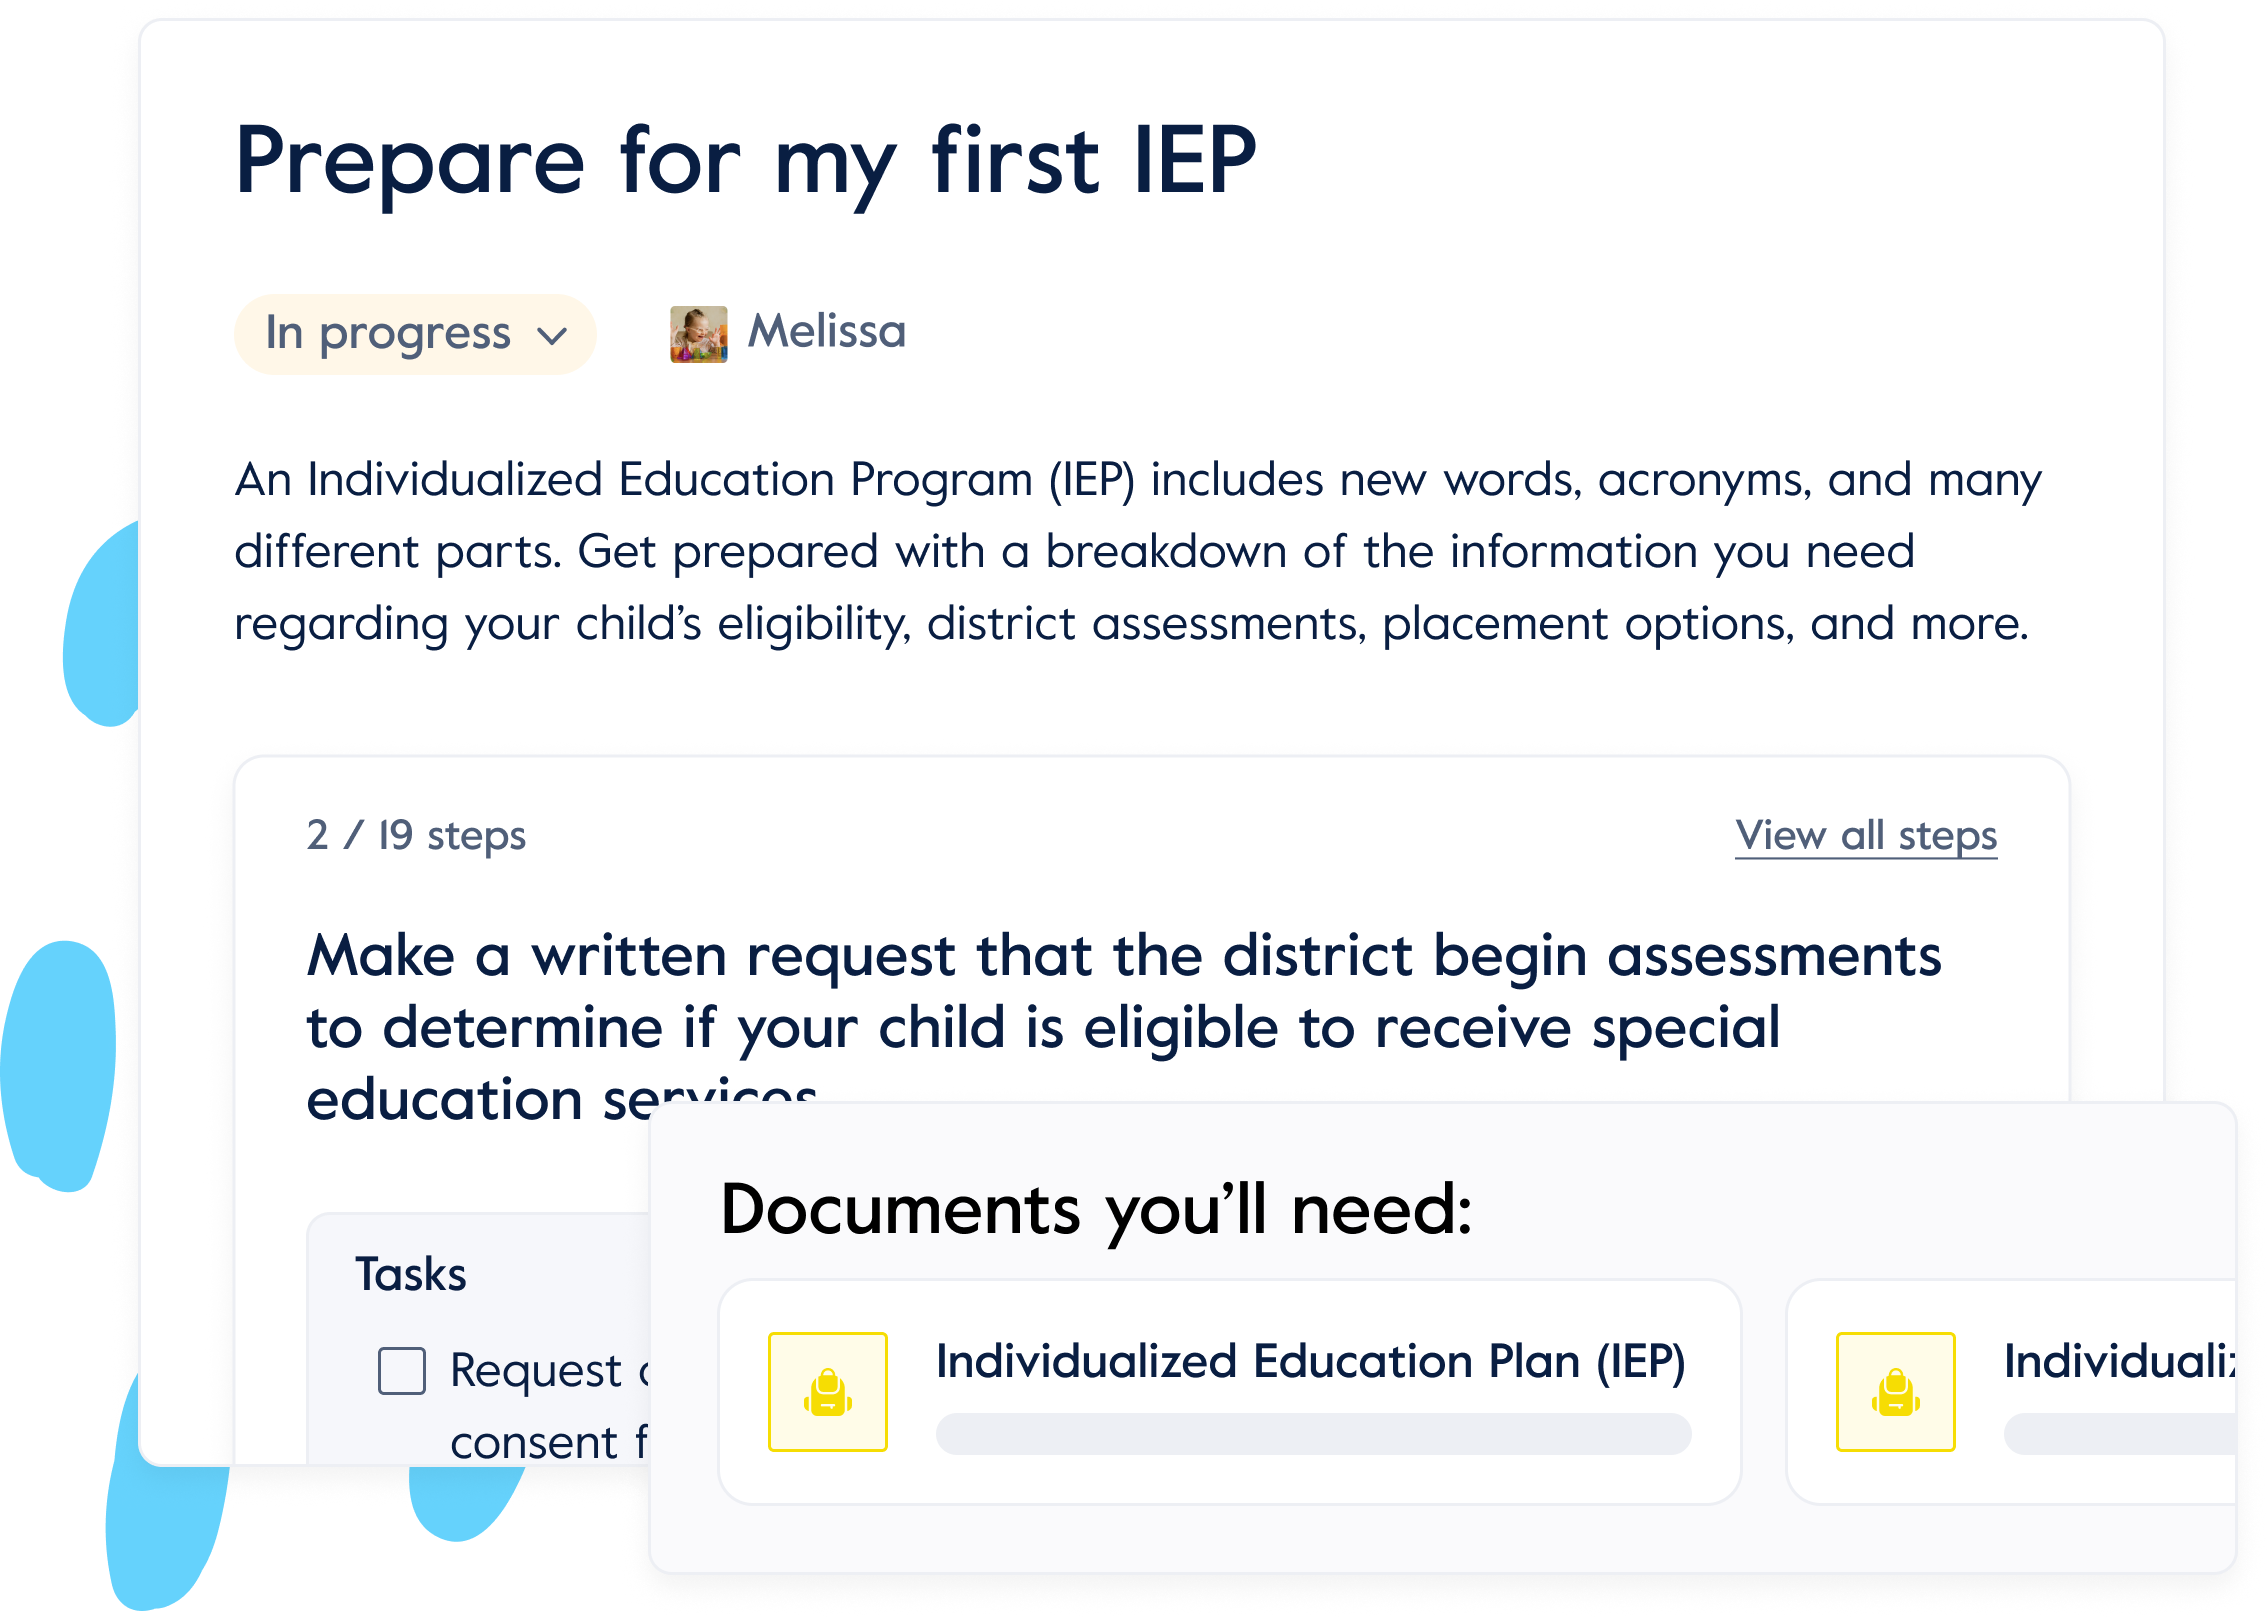Open the View all steps link
2268x1617 pixels.
click(x=1866, y=836)
